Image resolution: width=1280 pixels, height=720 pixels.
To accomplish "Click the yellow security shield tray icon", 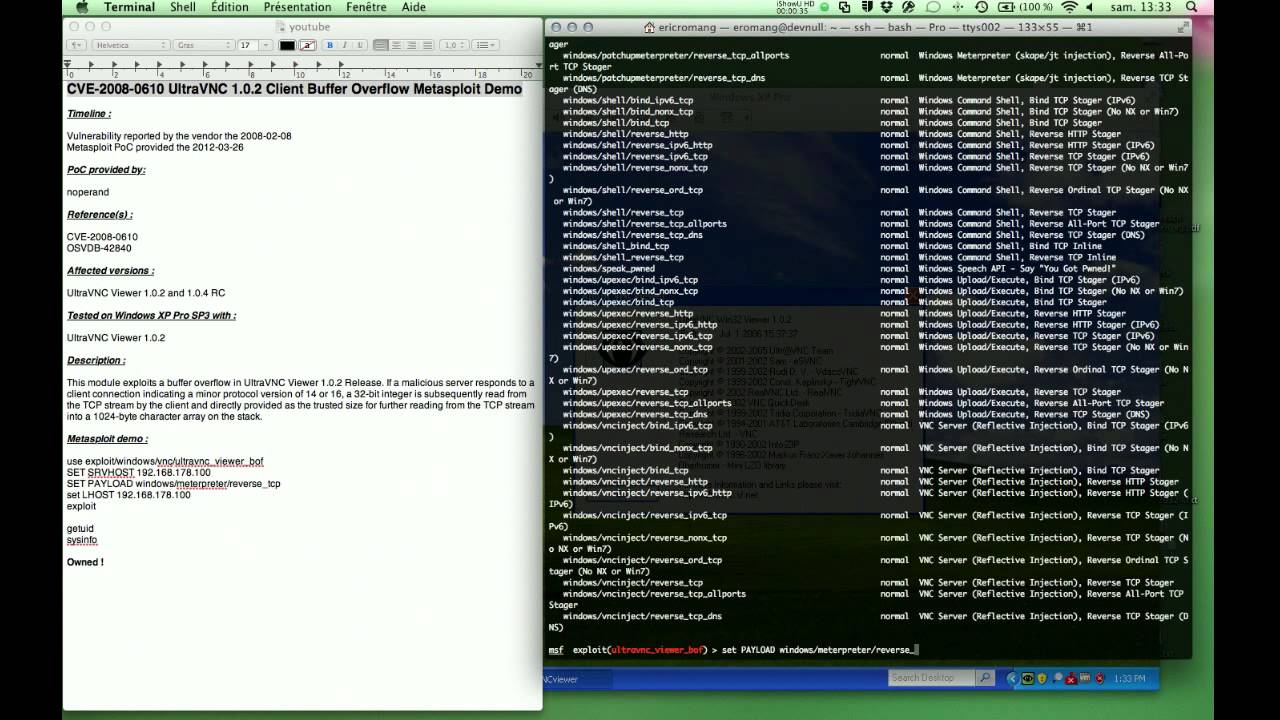I will 1042,678.
